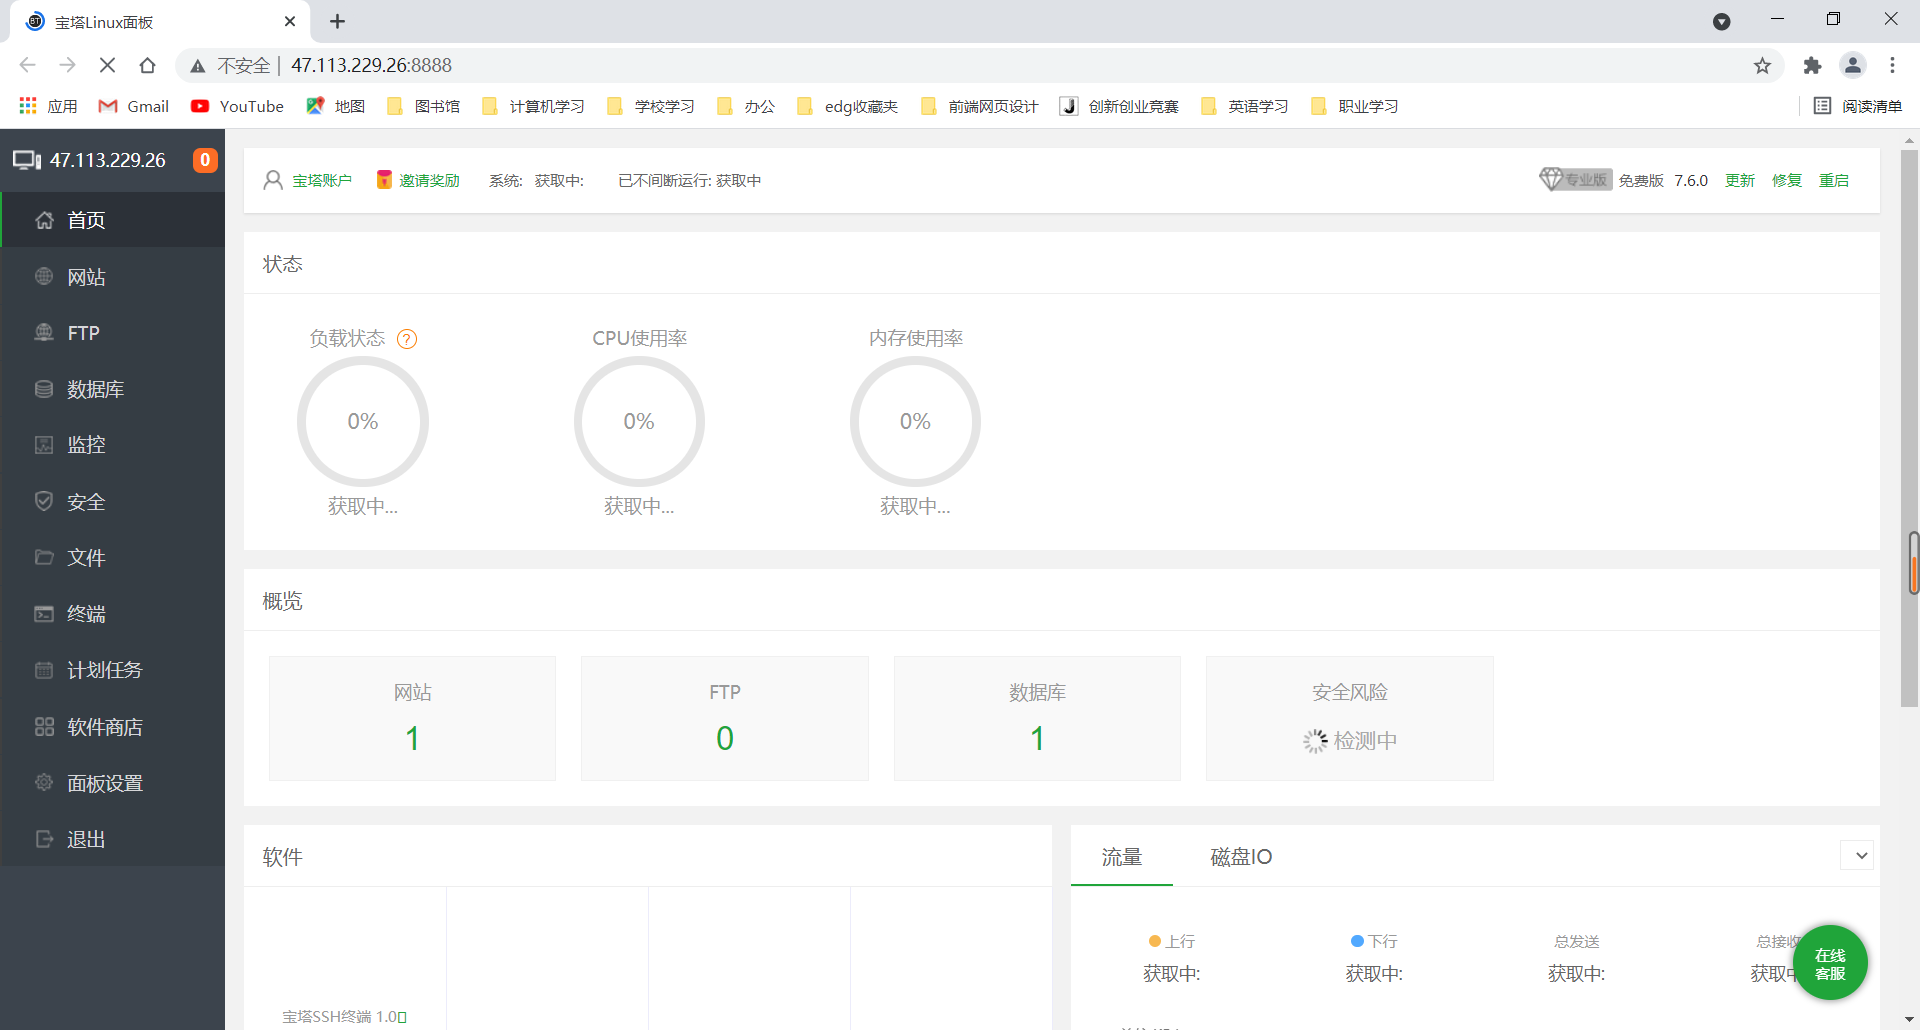Open the 软件商店 (App Store) icon
The width and height of the screenshot is (1920, 1030).
click(x=106, y=727)
